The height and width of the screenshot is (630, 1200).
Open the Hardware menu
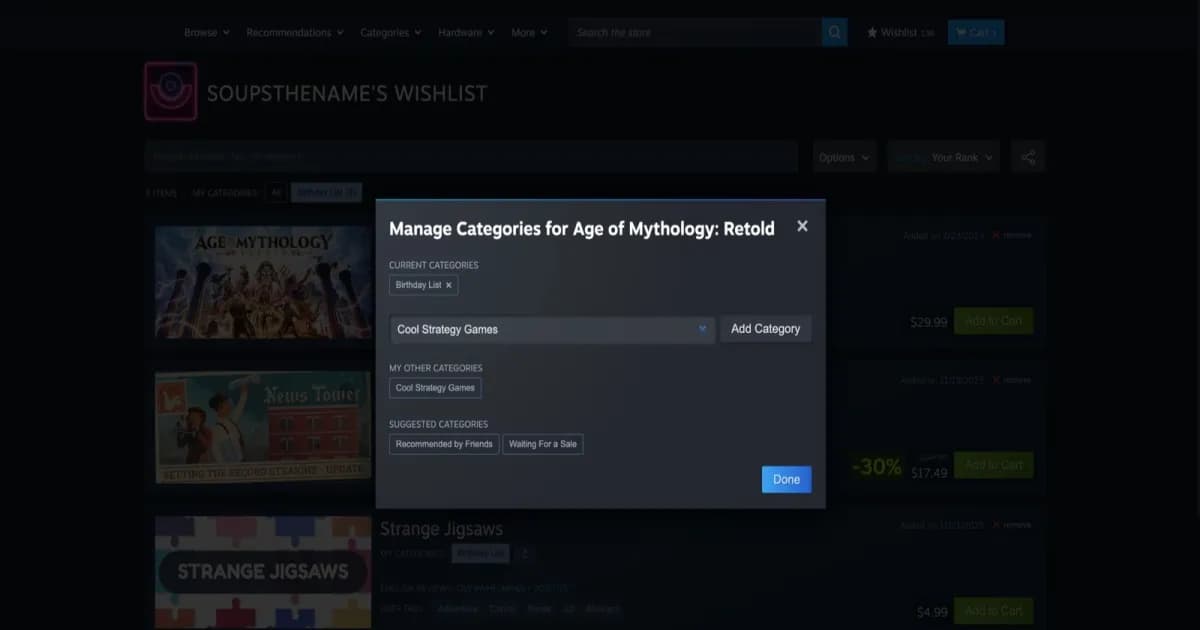tap(467, 33)
